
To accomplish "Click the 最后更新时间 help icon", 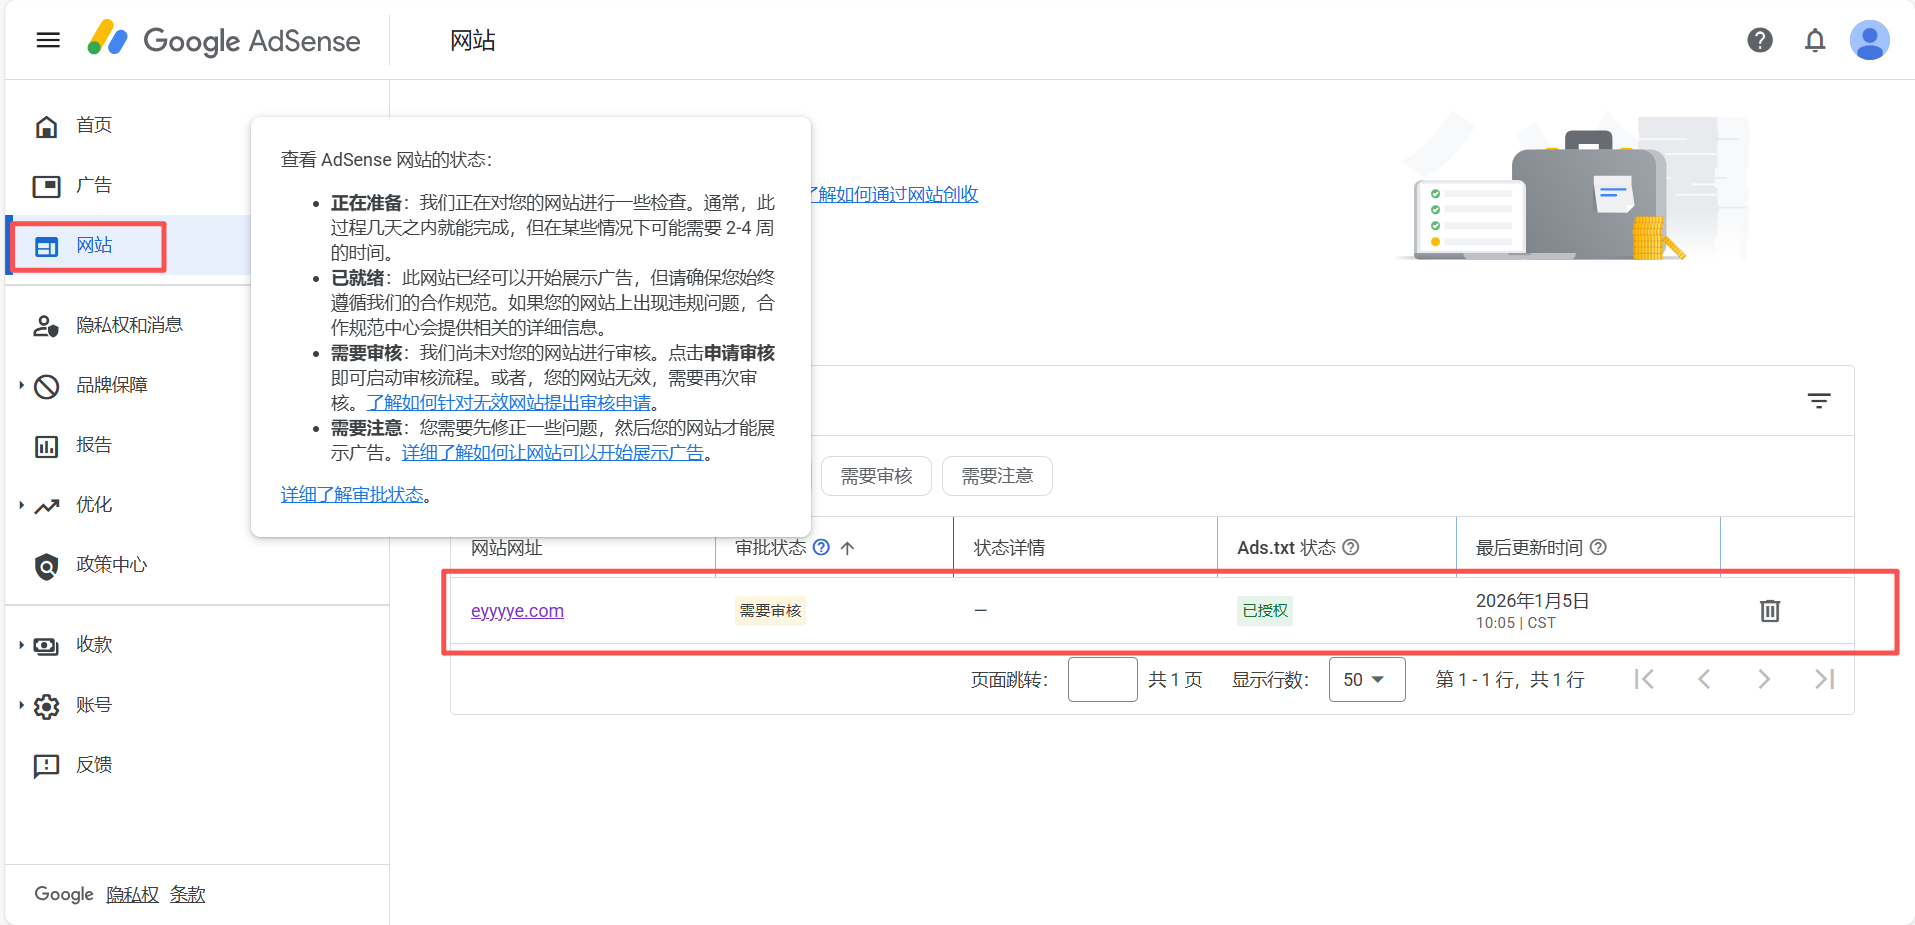I will coord(1598,547).
